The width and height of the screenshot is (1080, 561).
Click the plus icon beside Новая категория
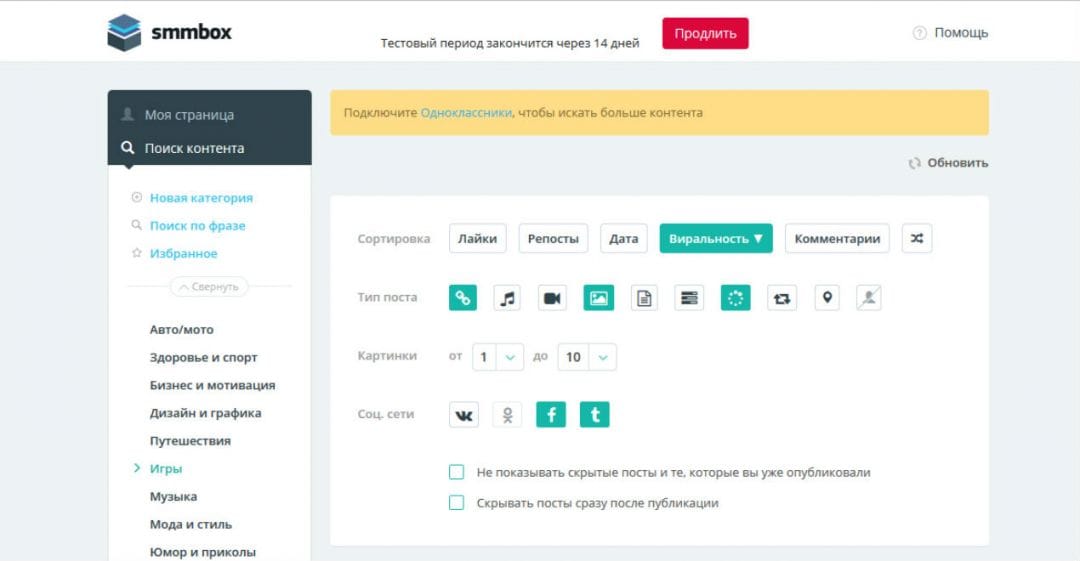pyautogui.click(x=136, y=197)
